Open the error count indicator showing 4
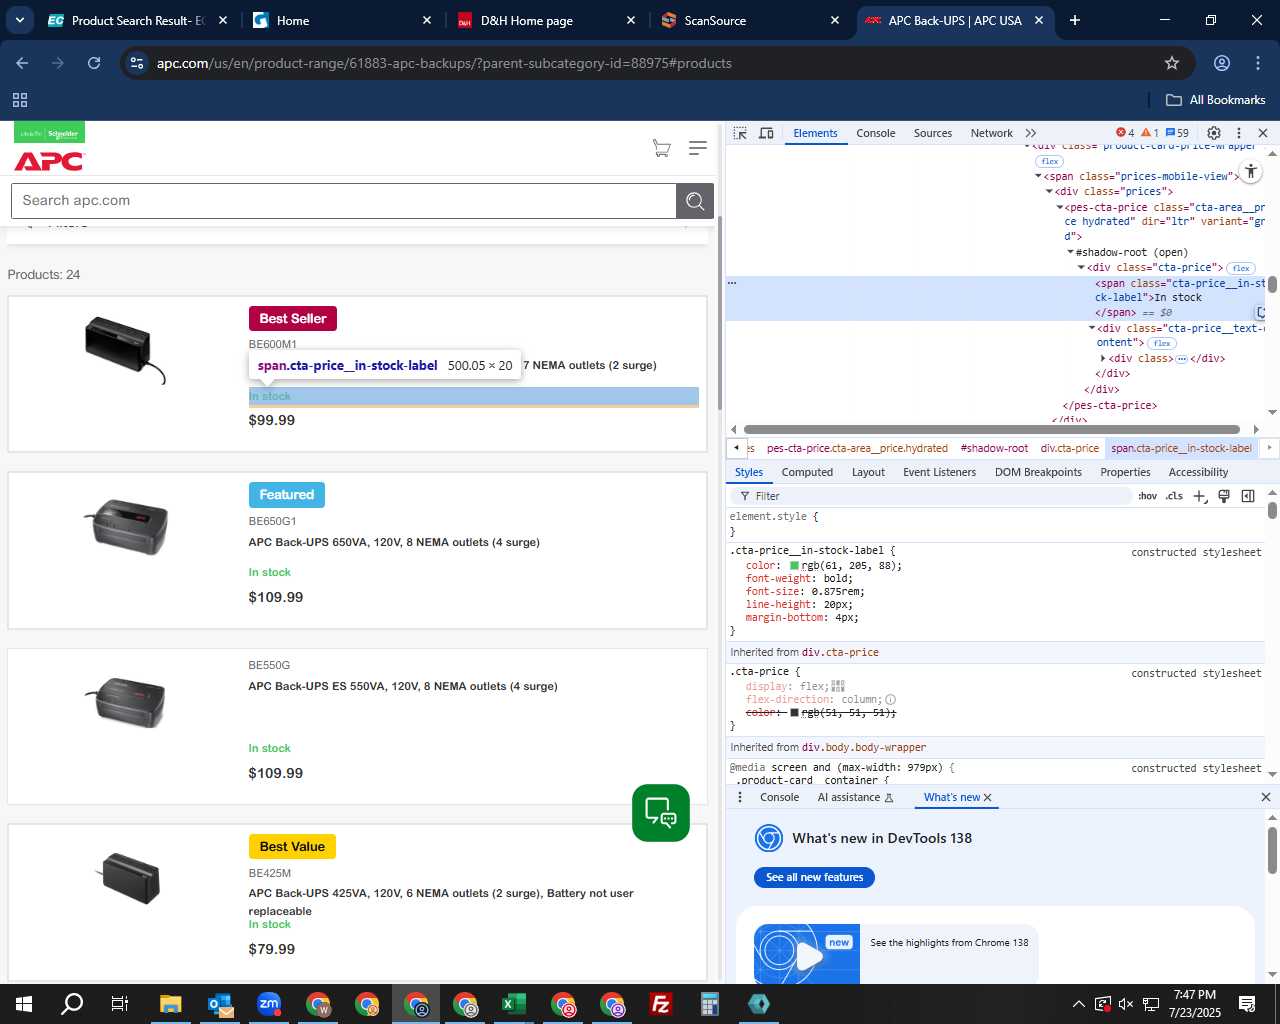Screen dimensions: 1280x1024 pos(1125,133)
